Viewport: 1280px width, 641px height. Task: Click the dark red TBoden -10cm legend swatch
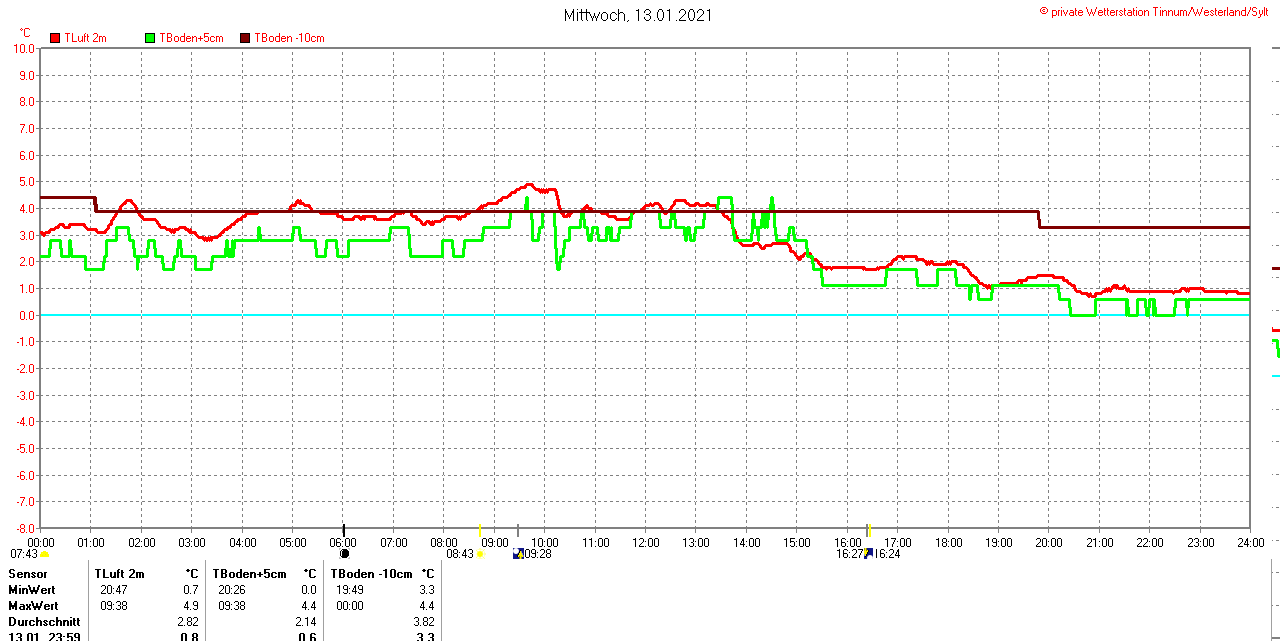[245, 38]
